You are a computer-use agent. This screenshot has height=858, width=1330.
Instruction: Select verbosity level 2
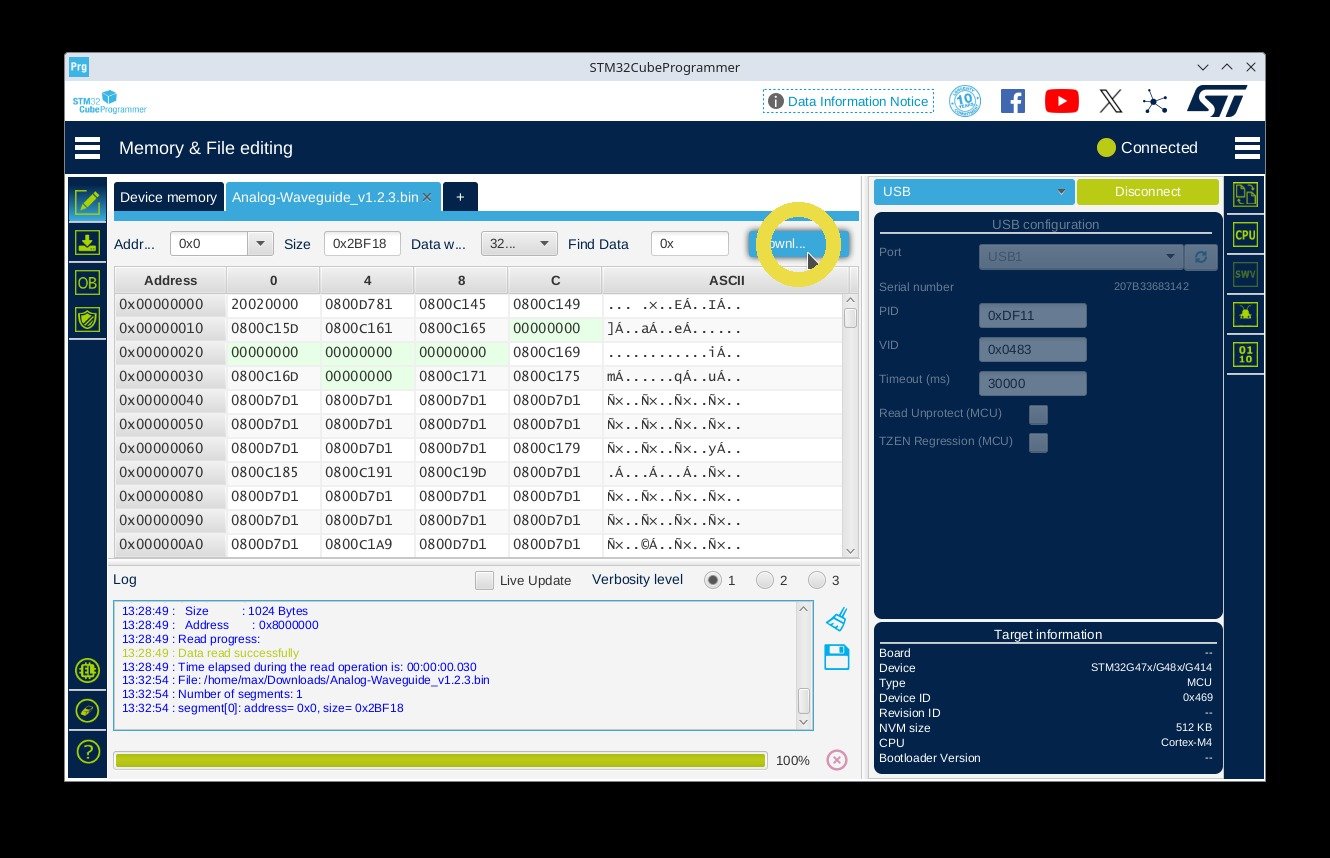[765, 580]
